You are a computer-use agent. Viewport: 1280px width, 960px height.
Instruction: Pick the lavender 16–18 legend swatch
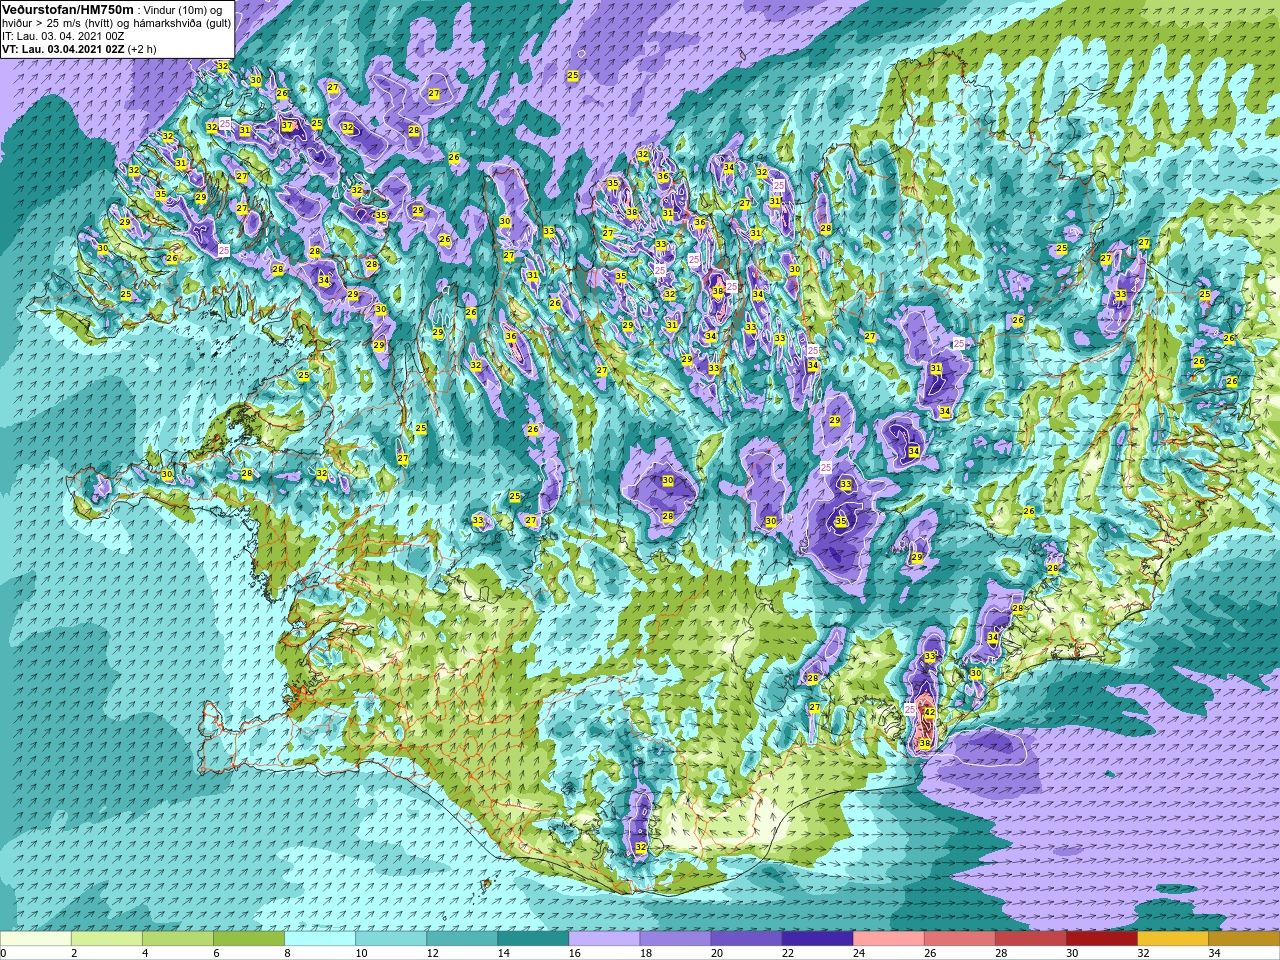604,939
